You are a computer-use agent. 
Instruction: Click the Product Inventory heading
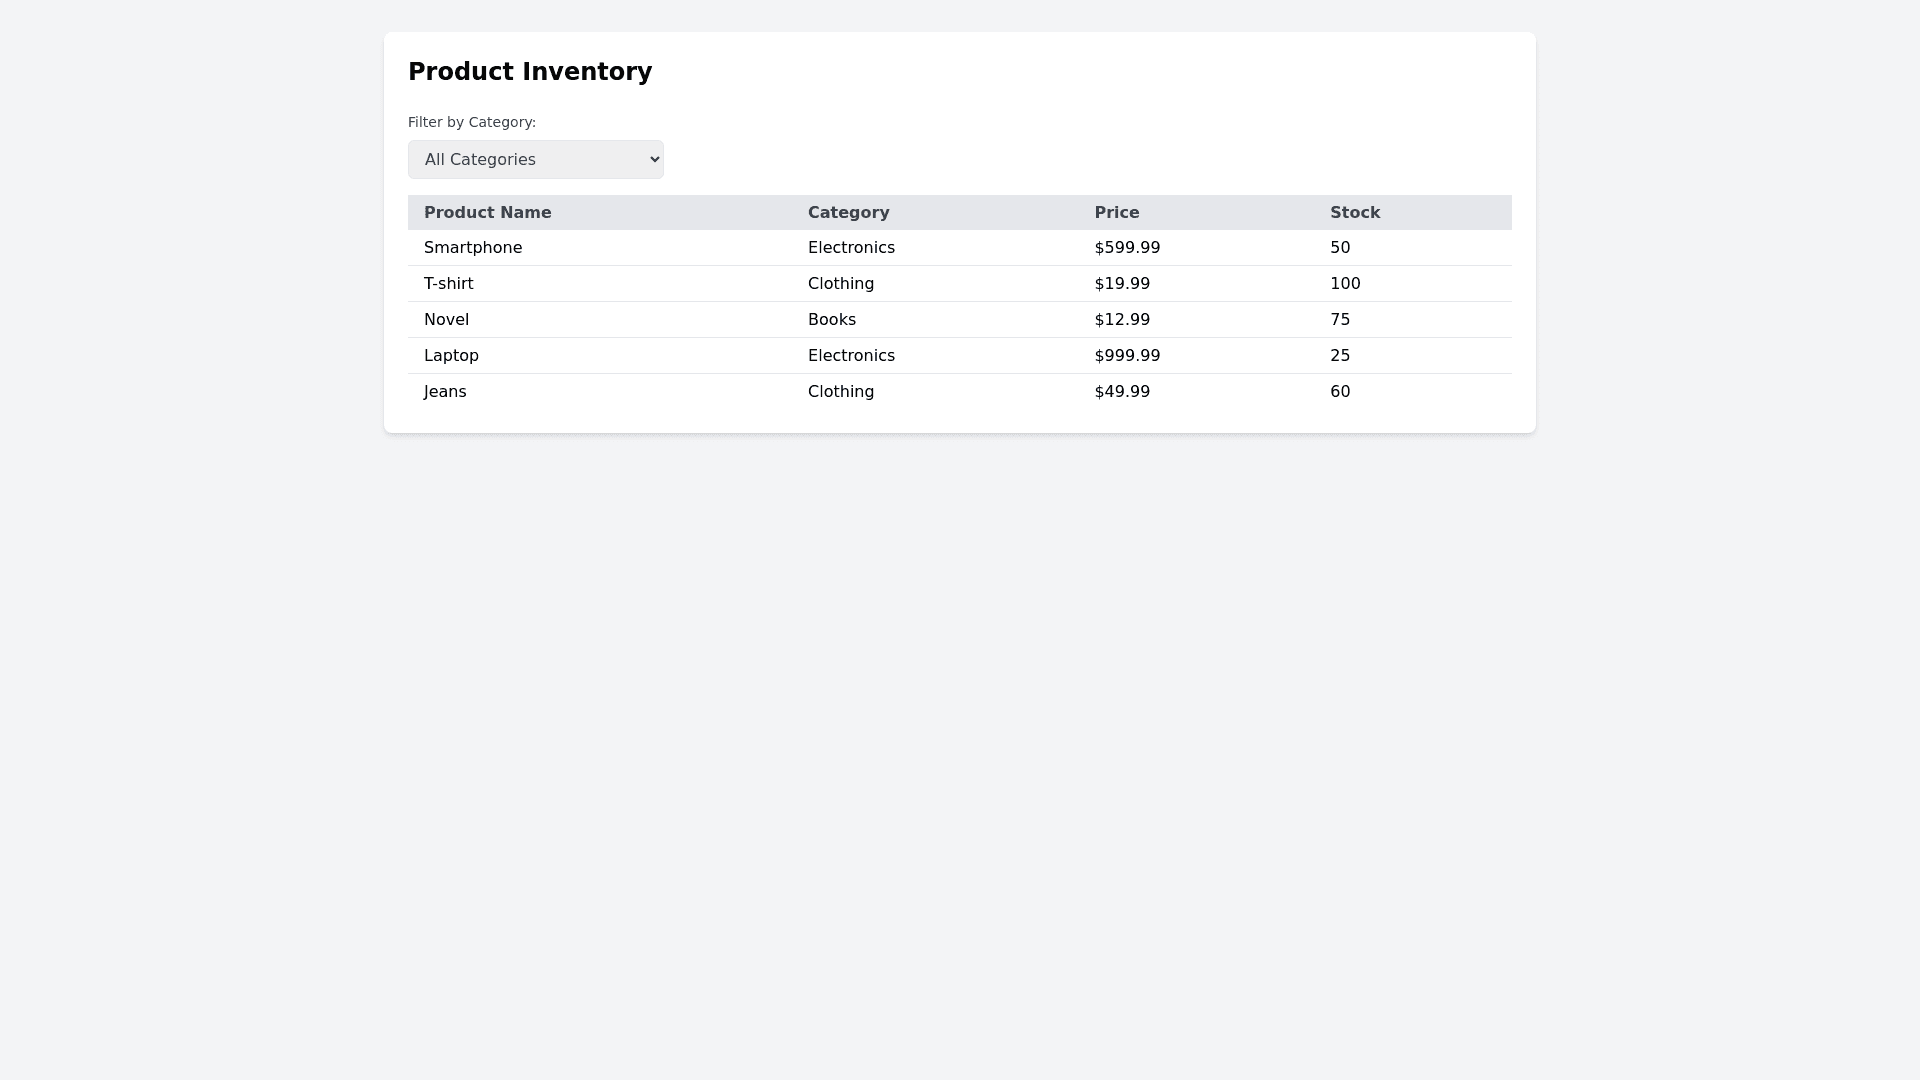[x=530, y=72]
